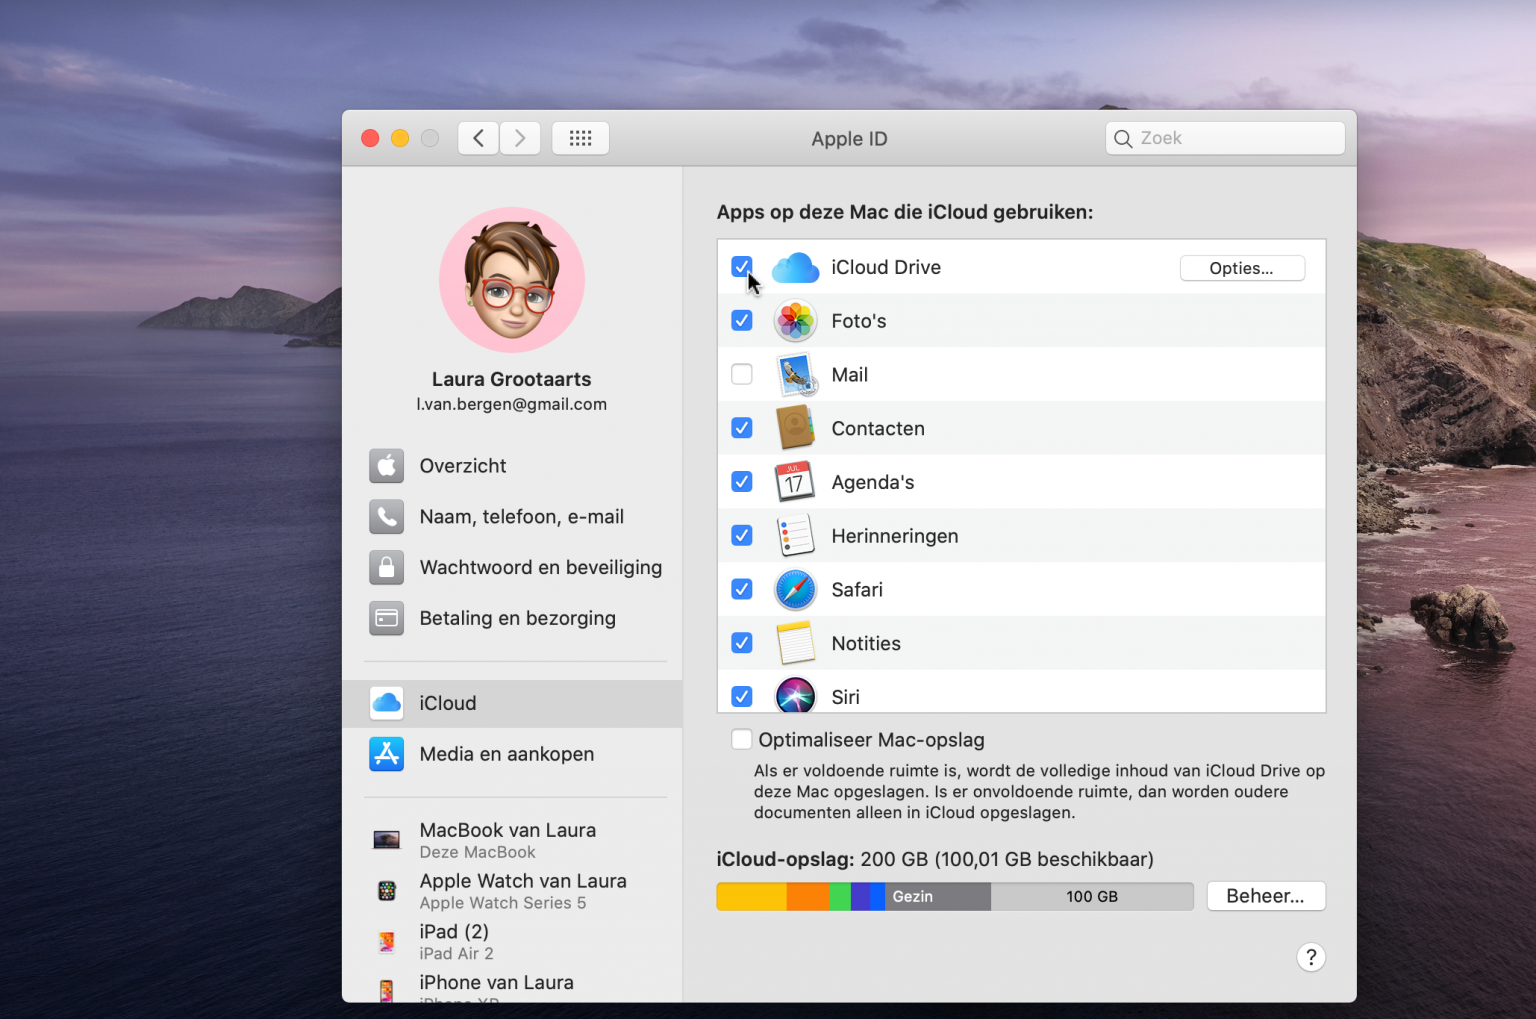Enable the Mail checkbox
Viewport: 1536px width, 1019px height.
tap(742, 374)
